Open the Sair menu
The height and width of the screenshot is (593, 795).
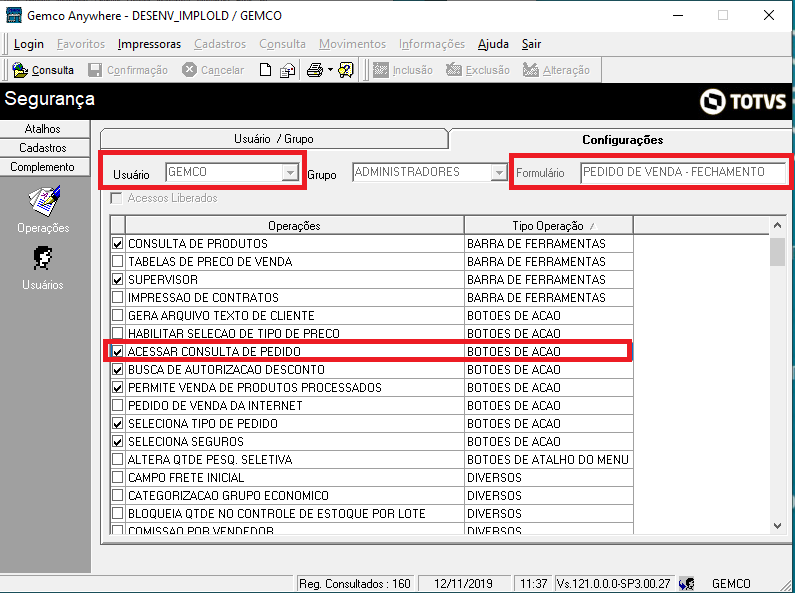(531, 44)
